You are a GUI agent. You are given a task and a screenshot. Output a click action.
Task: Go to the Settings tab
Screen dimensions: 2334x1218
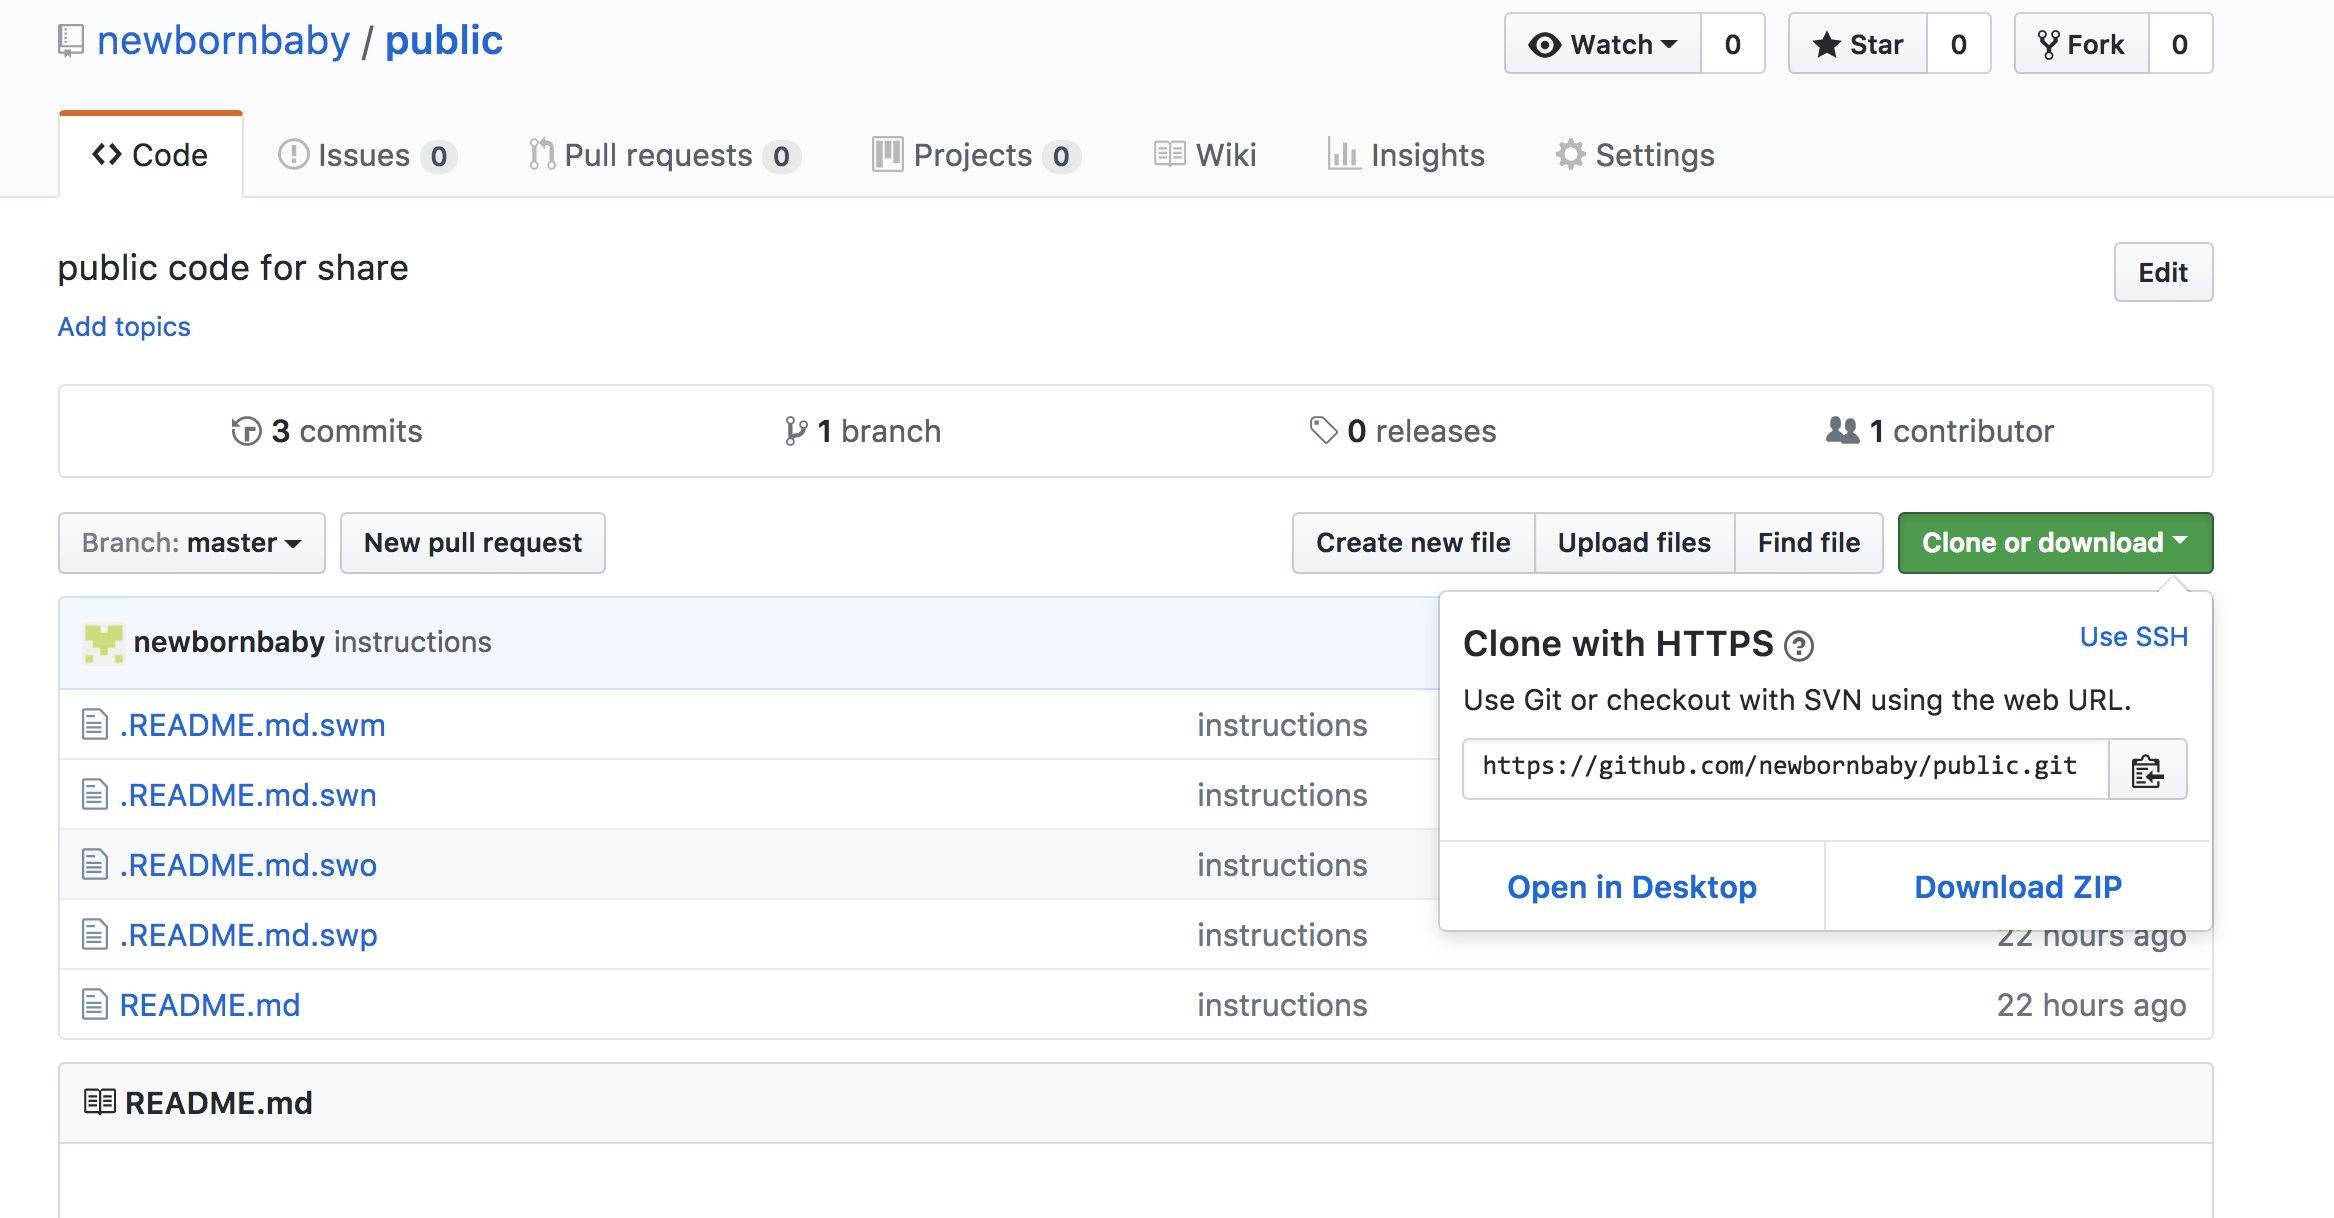(1635, 155)
